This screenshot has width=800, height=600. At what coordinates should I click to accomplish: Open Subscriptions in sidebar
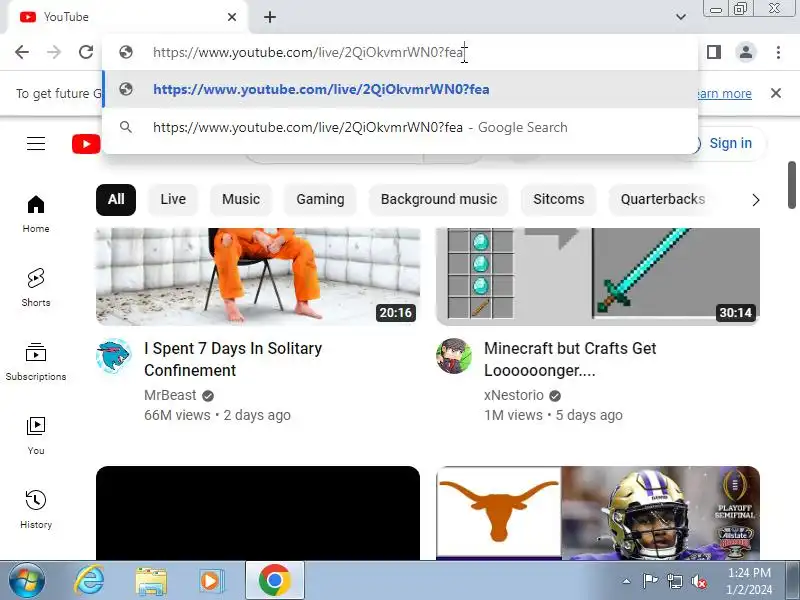point(36,362)
